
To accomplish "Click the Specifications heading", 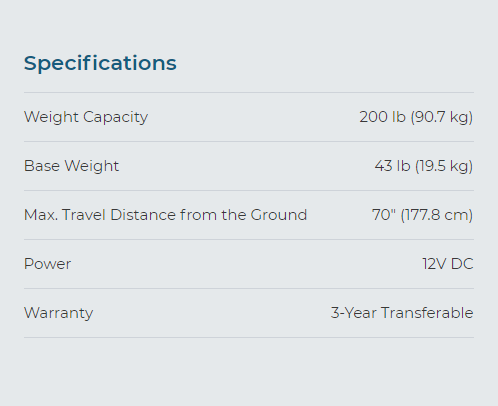I will 100,64.
